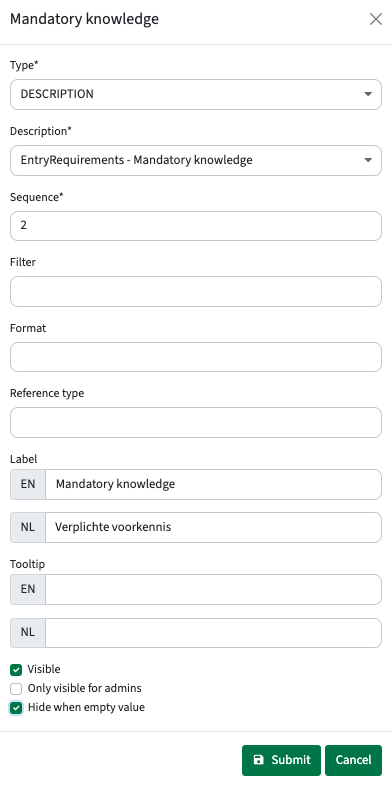Select the Format text field
392x785 pixels.
coord(196,357)
